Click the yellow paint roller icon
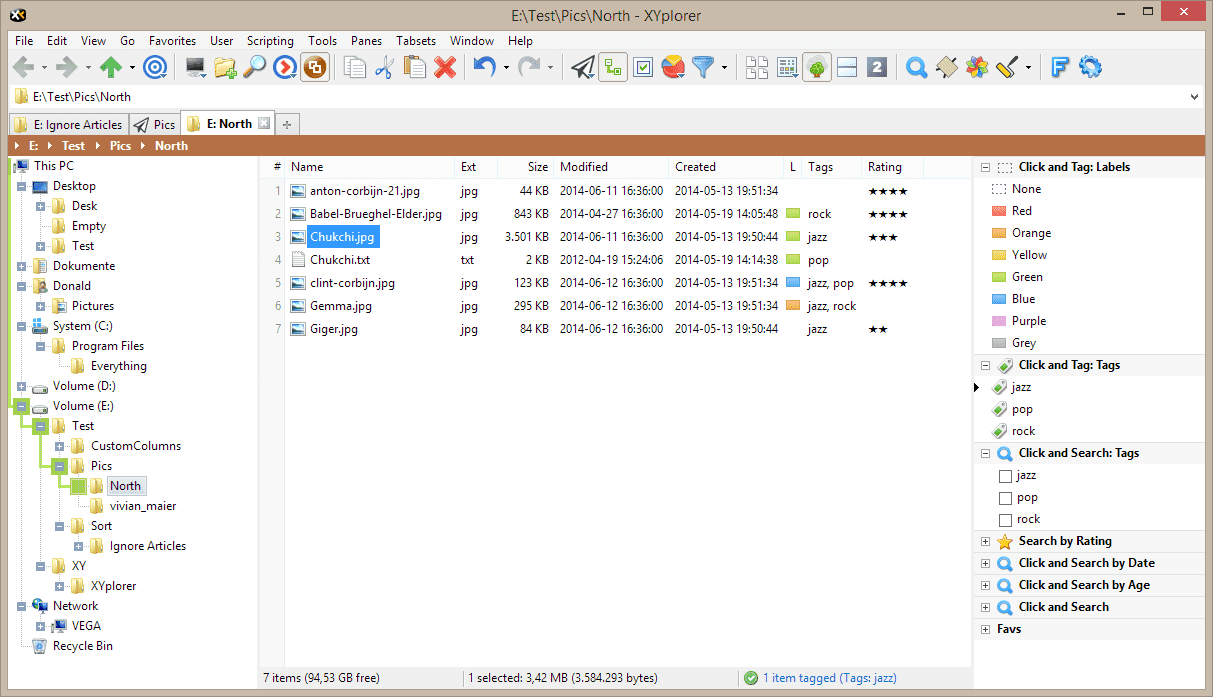Viewport: 1213px width, 697px height. 1006,67
